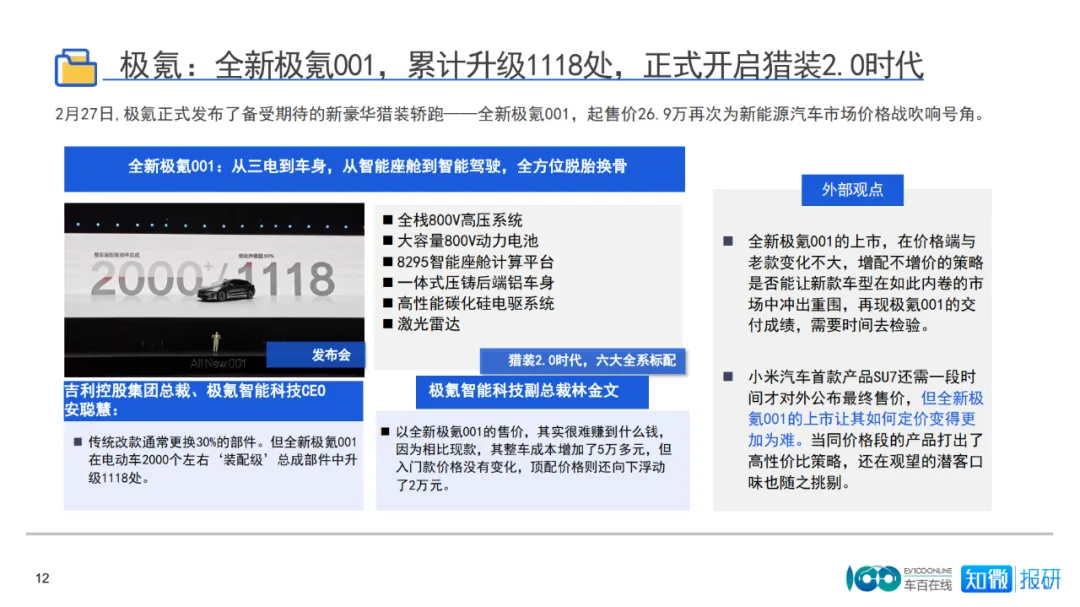Image resolution: width=1080 pixels, height=607 pixels.
Task: Click the blue highlighted text 但全新极氪001的上市
Action: point(865,419)
